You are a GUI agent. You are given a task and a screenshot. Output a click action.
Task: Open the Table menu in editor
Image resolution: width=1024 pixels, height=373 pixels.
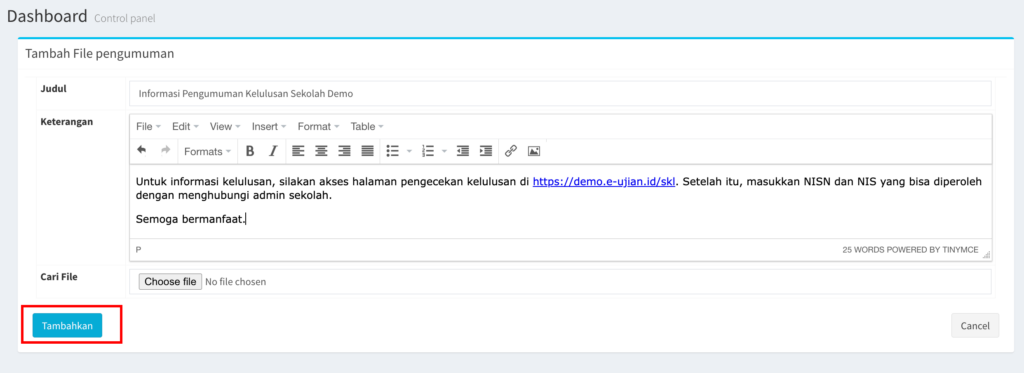pos(367,126)
